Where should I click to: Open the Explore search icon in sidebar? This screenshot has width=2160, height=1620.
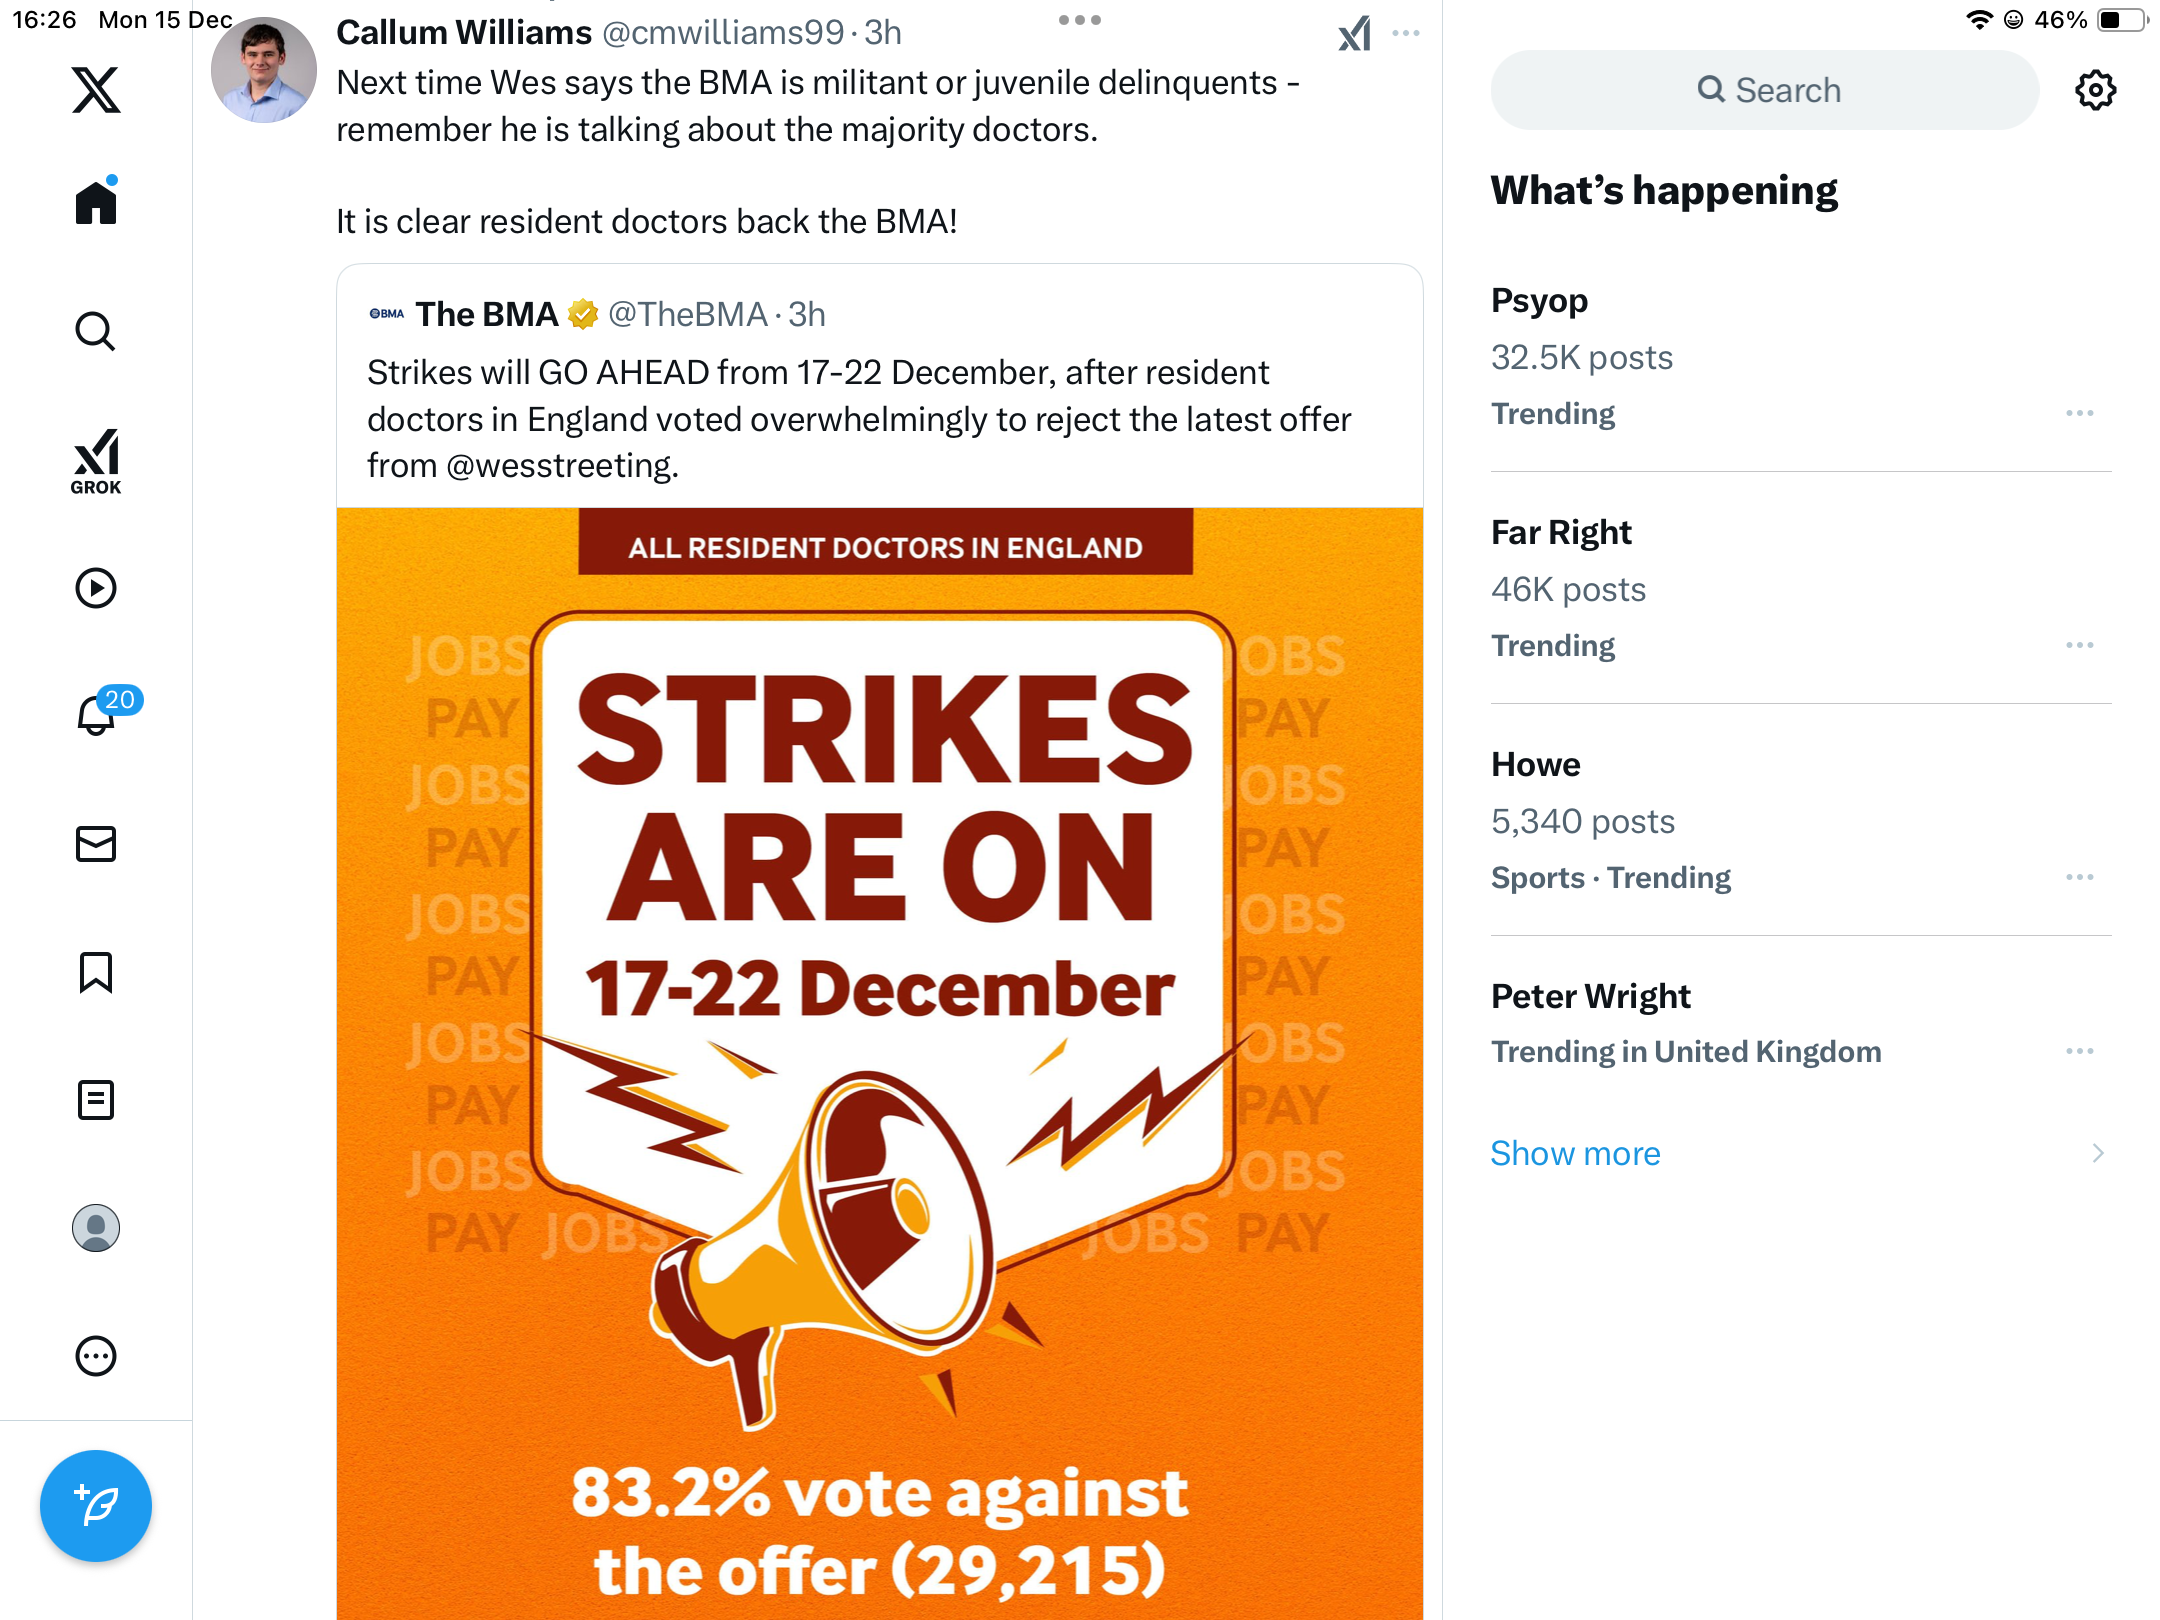[x=96, y=331]
